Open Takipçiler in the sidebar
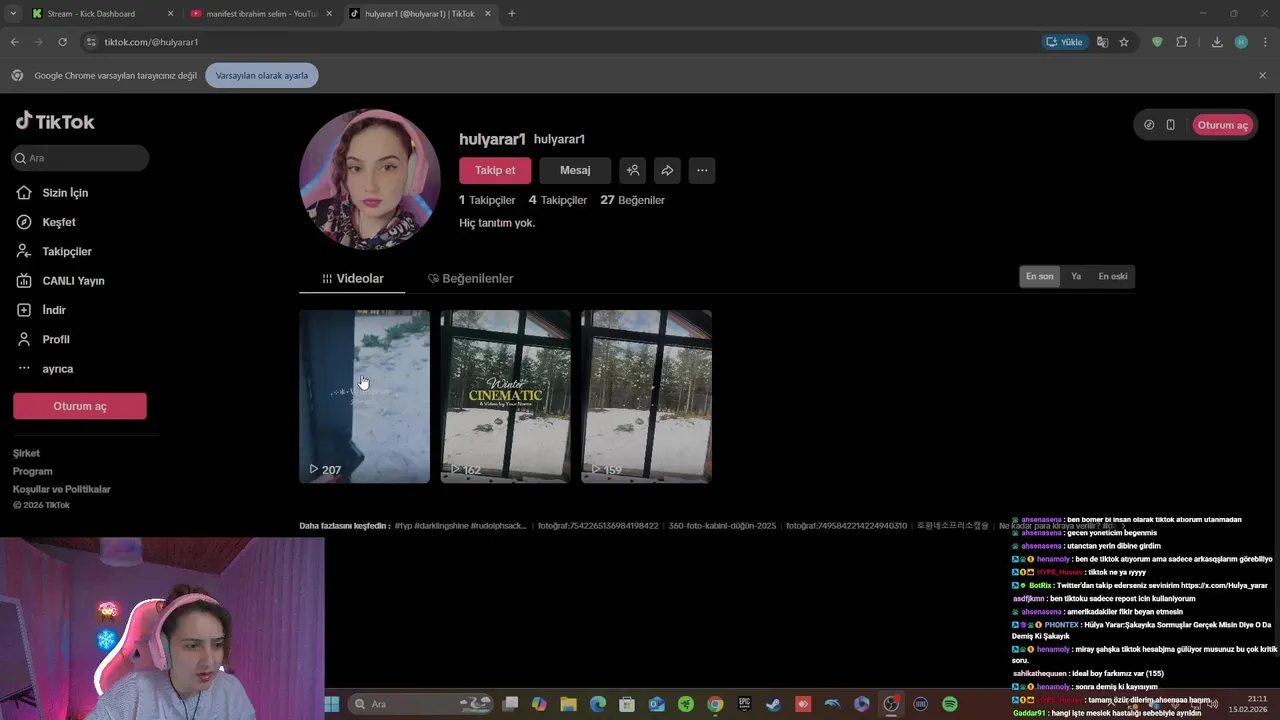 click(x=67, y=251)
